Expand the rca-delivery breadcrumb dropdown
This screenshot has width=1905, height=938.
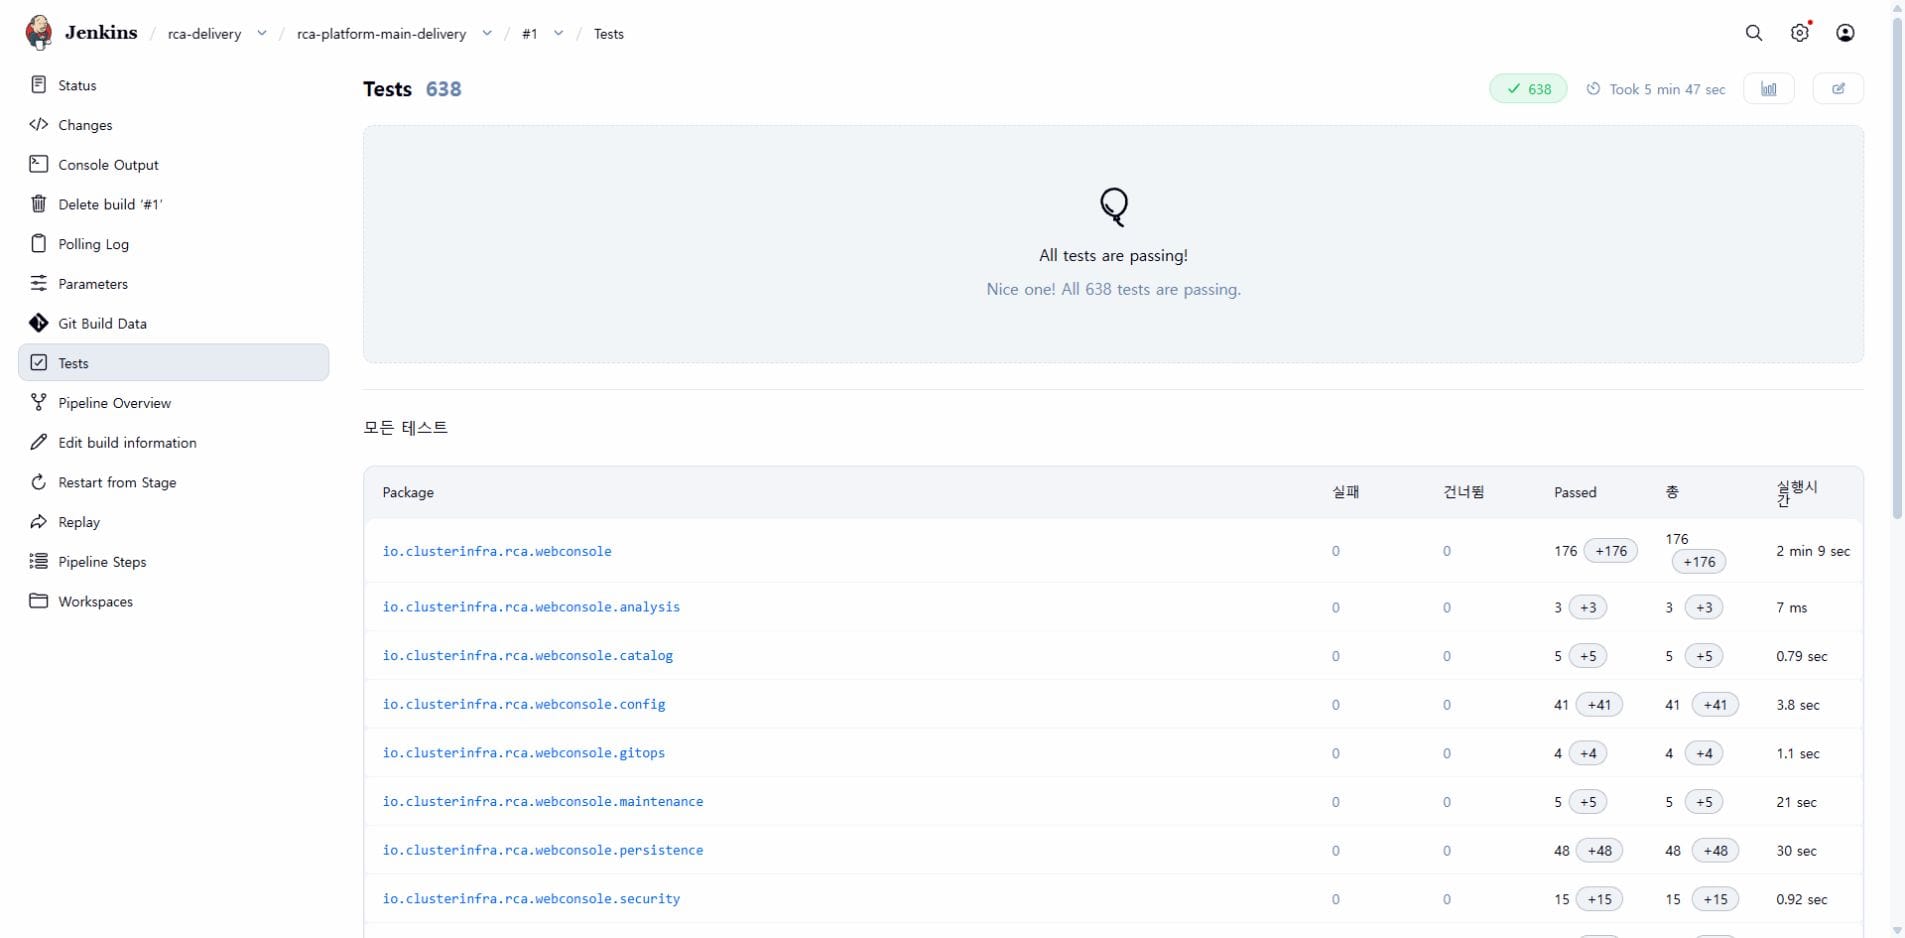(x=262, y=33)
